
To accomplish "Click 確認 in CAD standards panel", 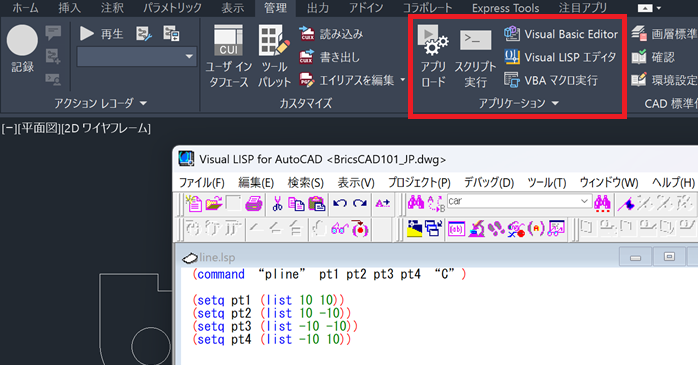I will tap(653, 57).
